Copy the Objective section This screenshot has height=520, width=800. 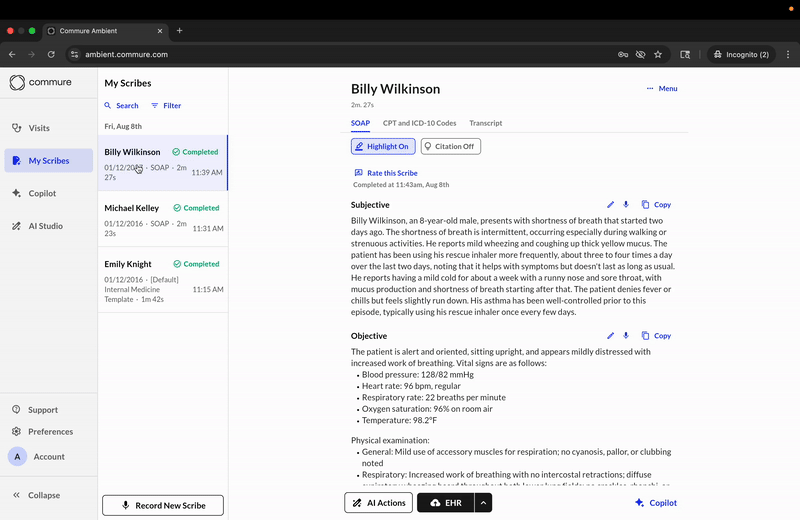pos(656,336)
